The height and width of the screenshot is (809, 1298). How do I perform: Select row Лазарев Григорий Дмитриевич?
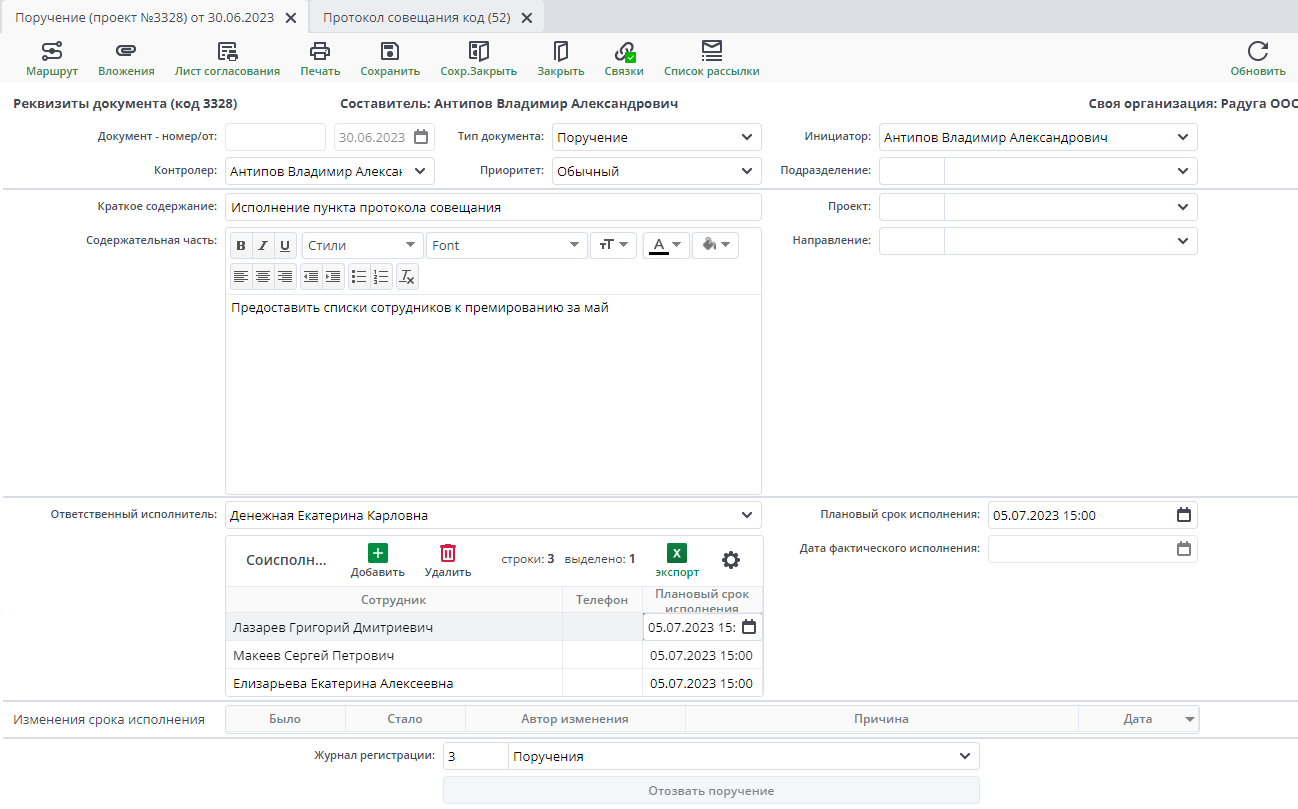tap(494, 627)
